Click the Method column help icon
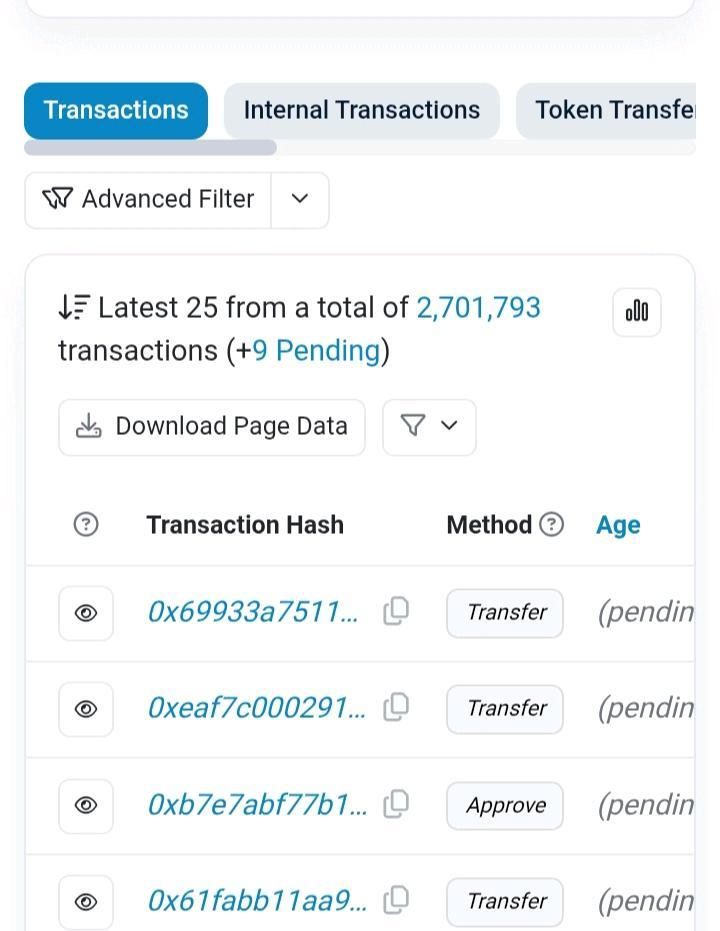Image resolution: width=720 pixels, height=931 pixels. 552,524
